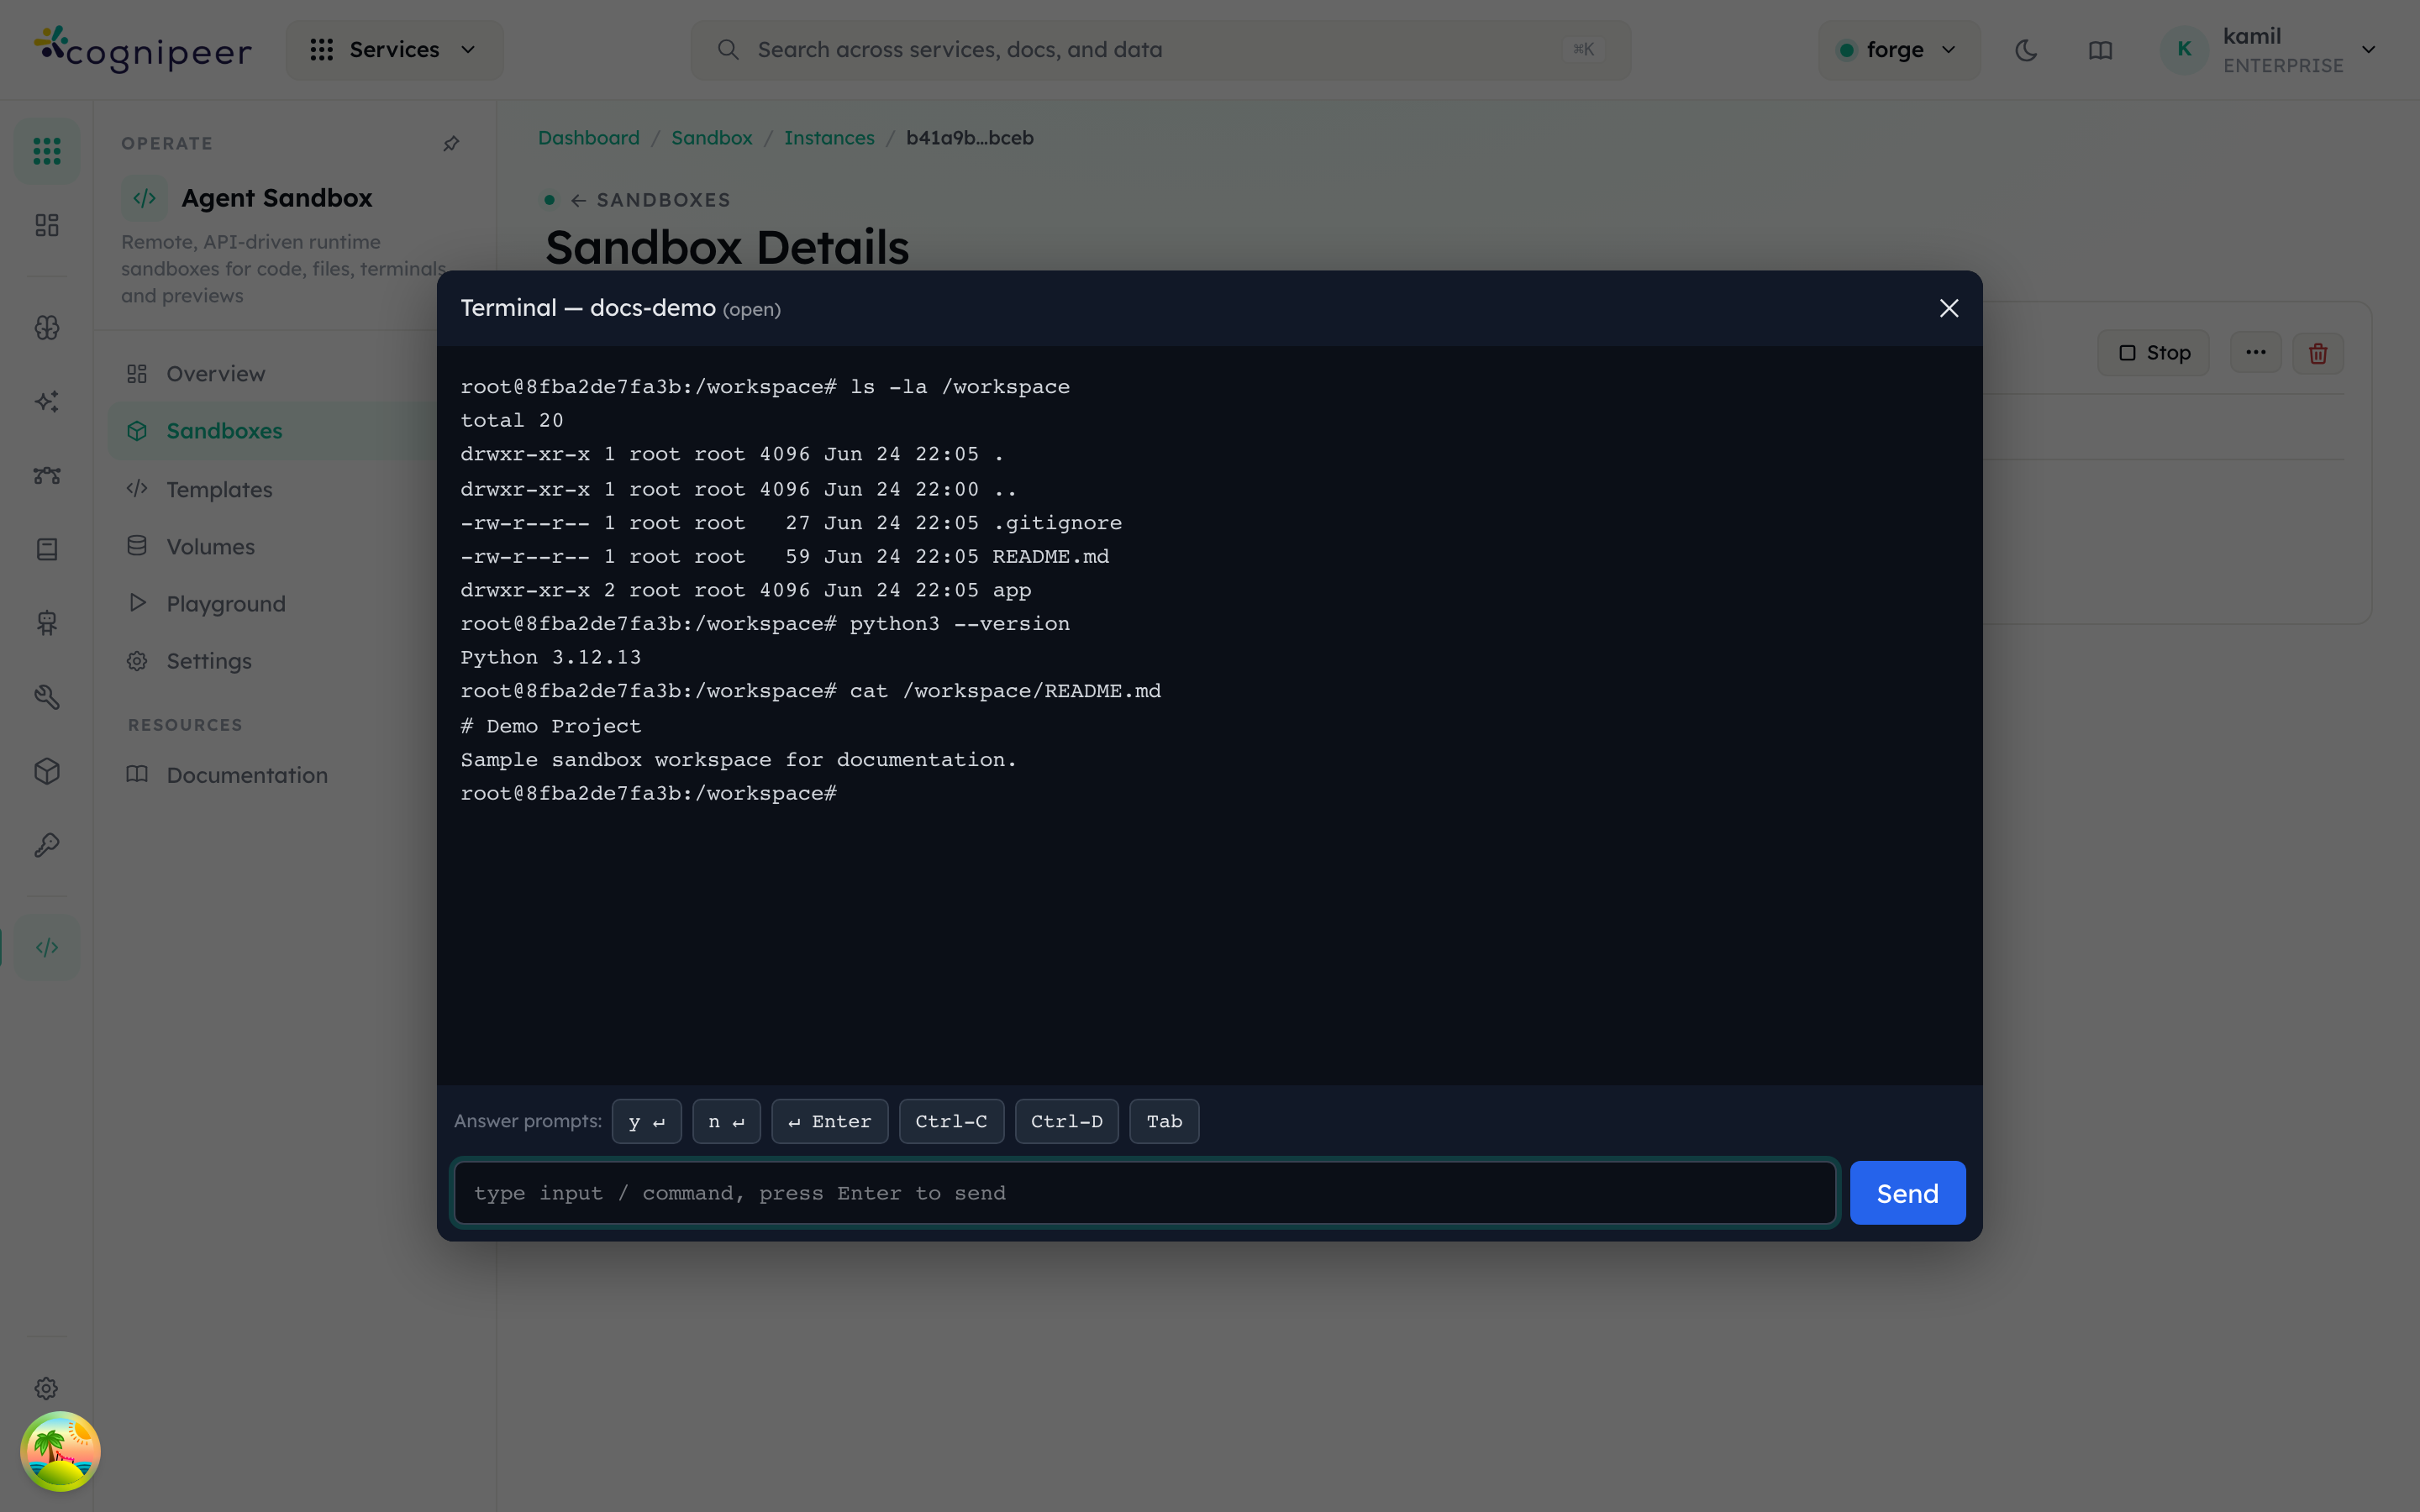
Task: Open the key icon in left rail
Action: (x=47, y=845)
